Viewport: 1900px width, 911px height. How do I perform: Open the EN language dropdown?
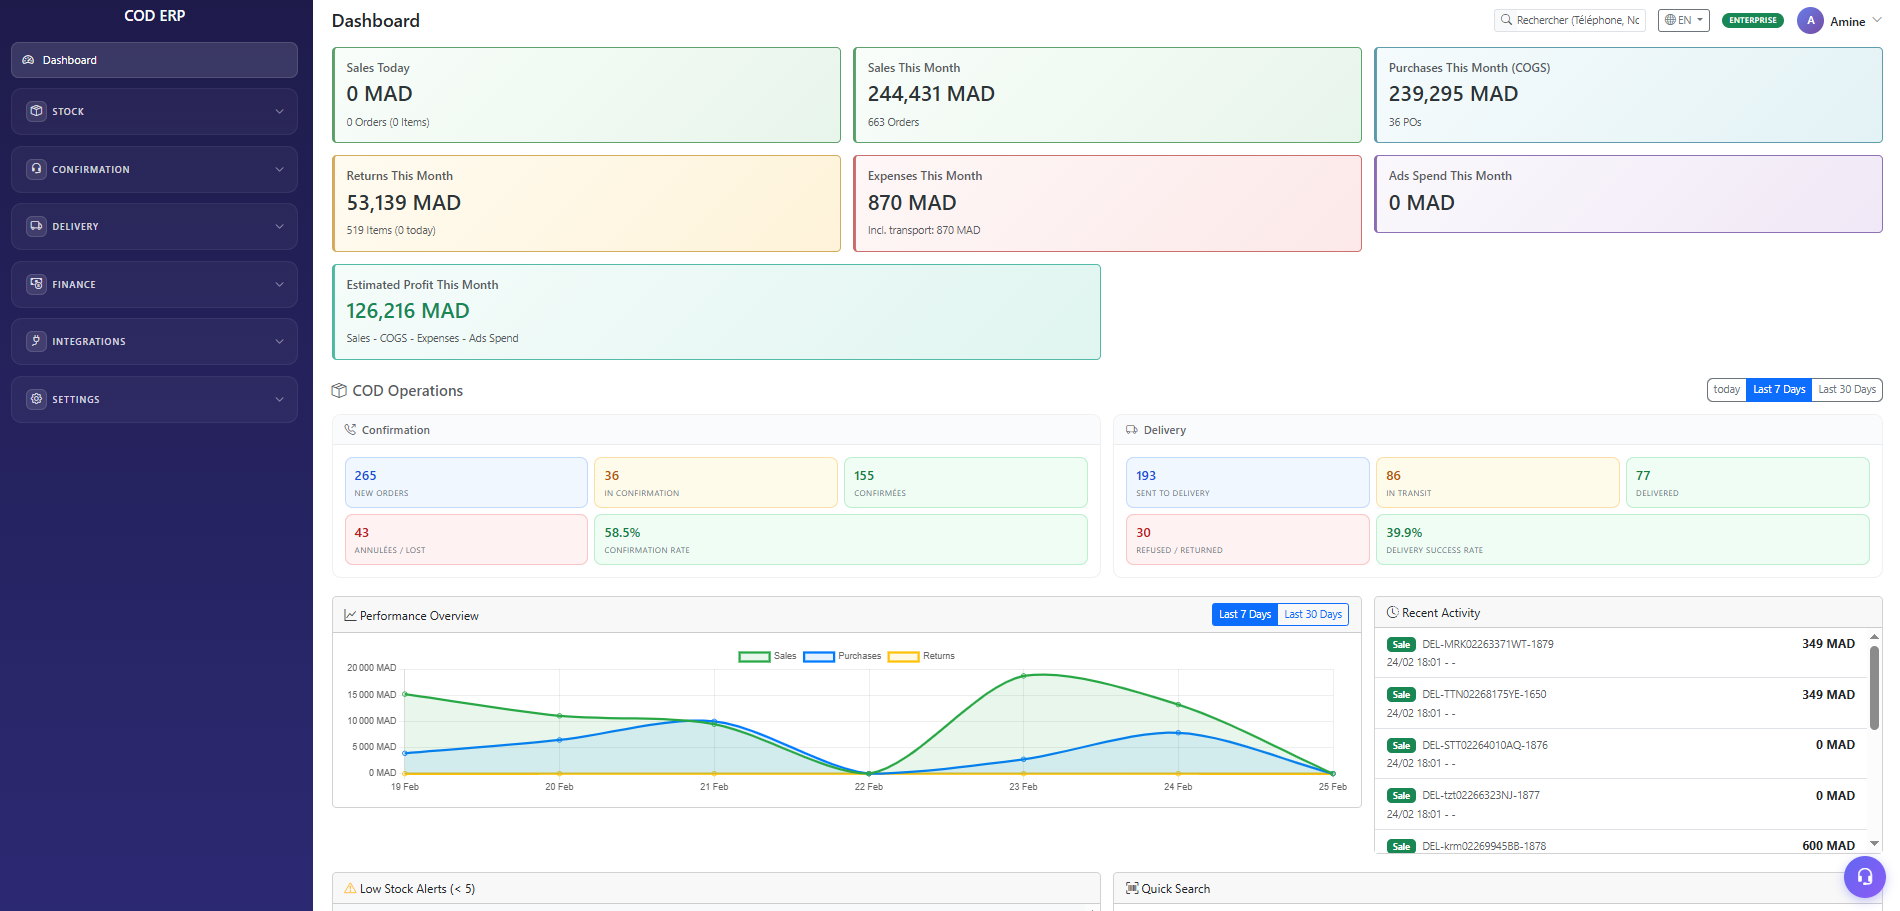pos(1683,19)
